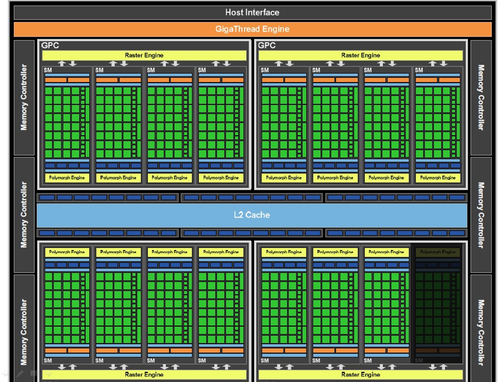Click the middle-right Memory Controller block
Viewport: 500px width, 382px height.
coord(481,215)
